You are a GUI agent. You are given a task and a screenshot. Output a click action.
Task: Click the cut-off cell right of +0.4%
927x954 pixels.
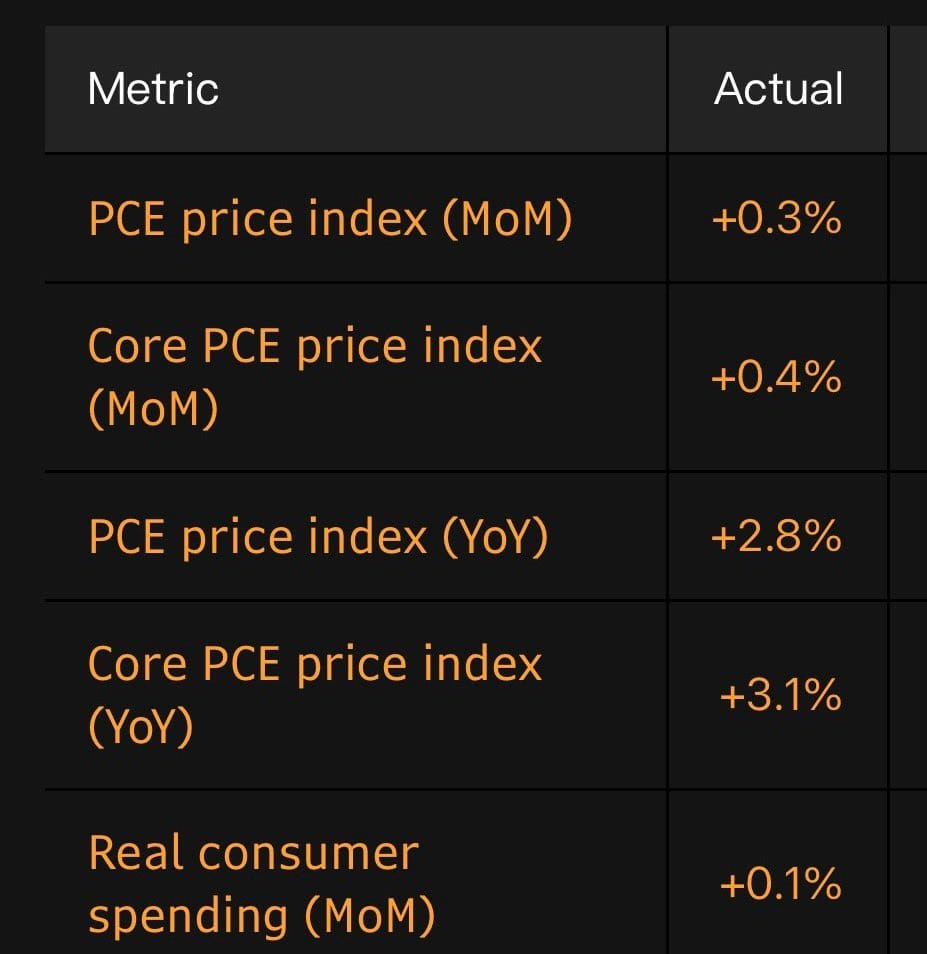(909, 378)
